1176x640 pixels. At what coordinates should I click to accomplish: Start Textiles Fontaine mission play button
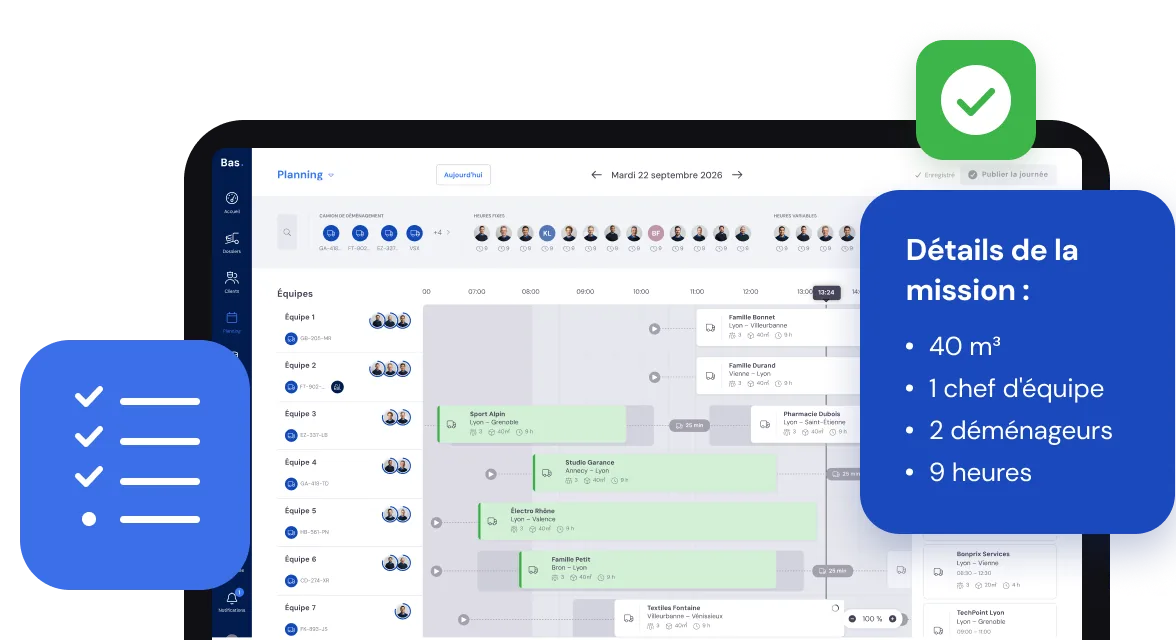[x=464, y=620]
